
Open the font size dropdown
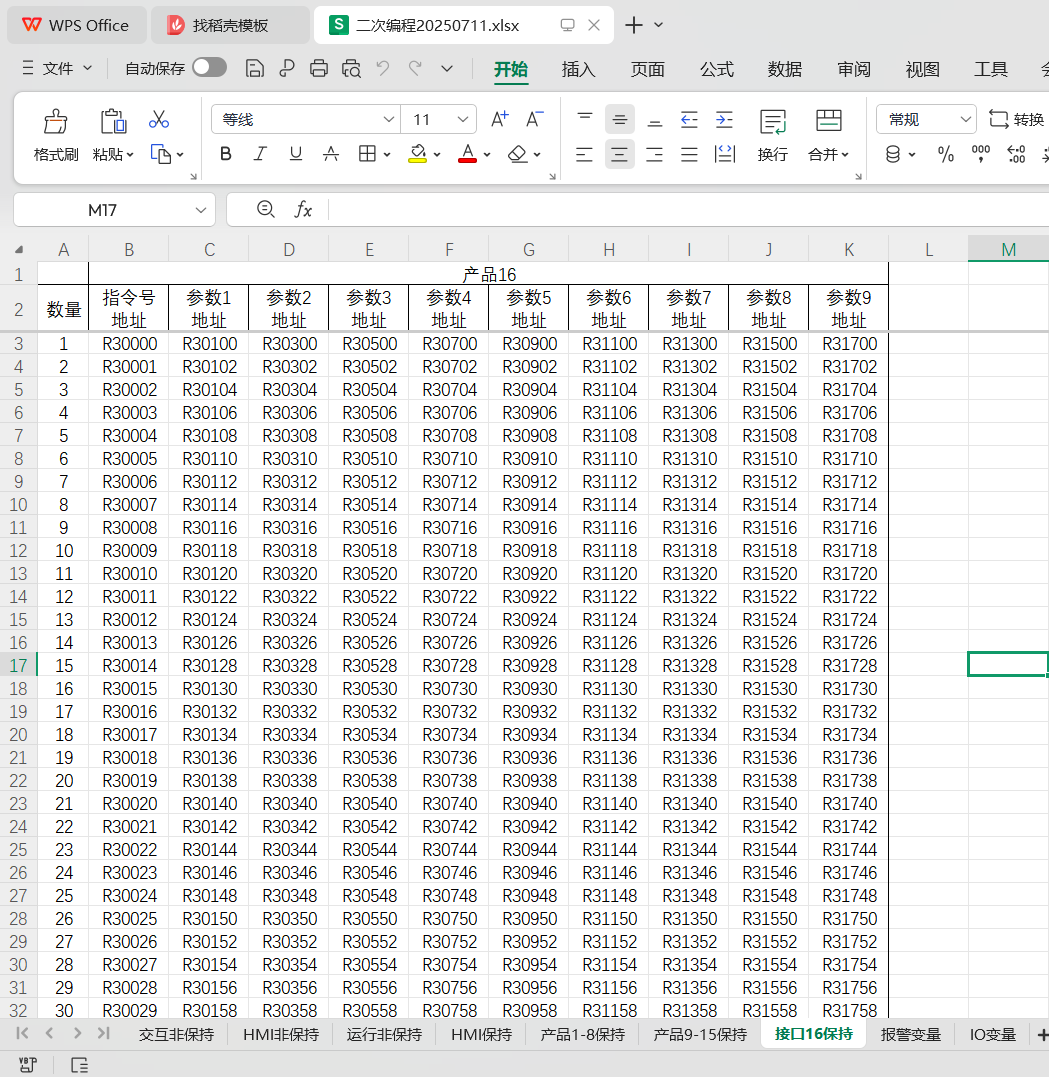point(464,120)
